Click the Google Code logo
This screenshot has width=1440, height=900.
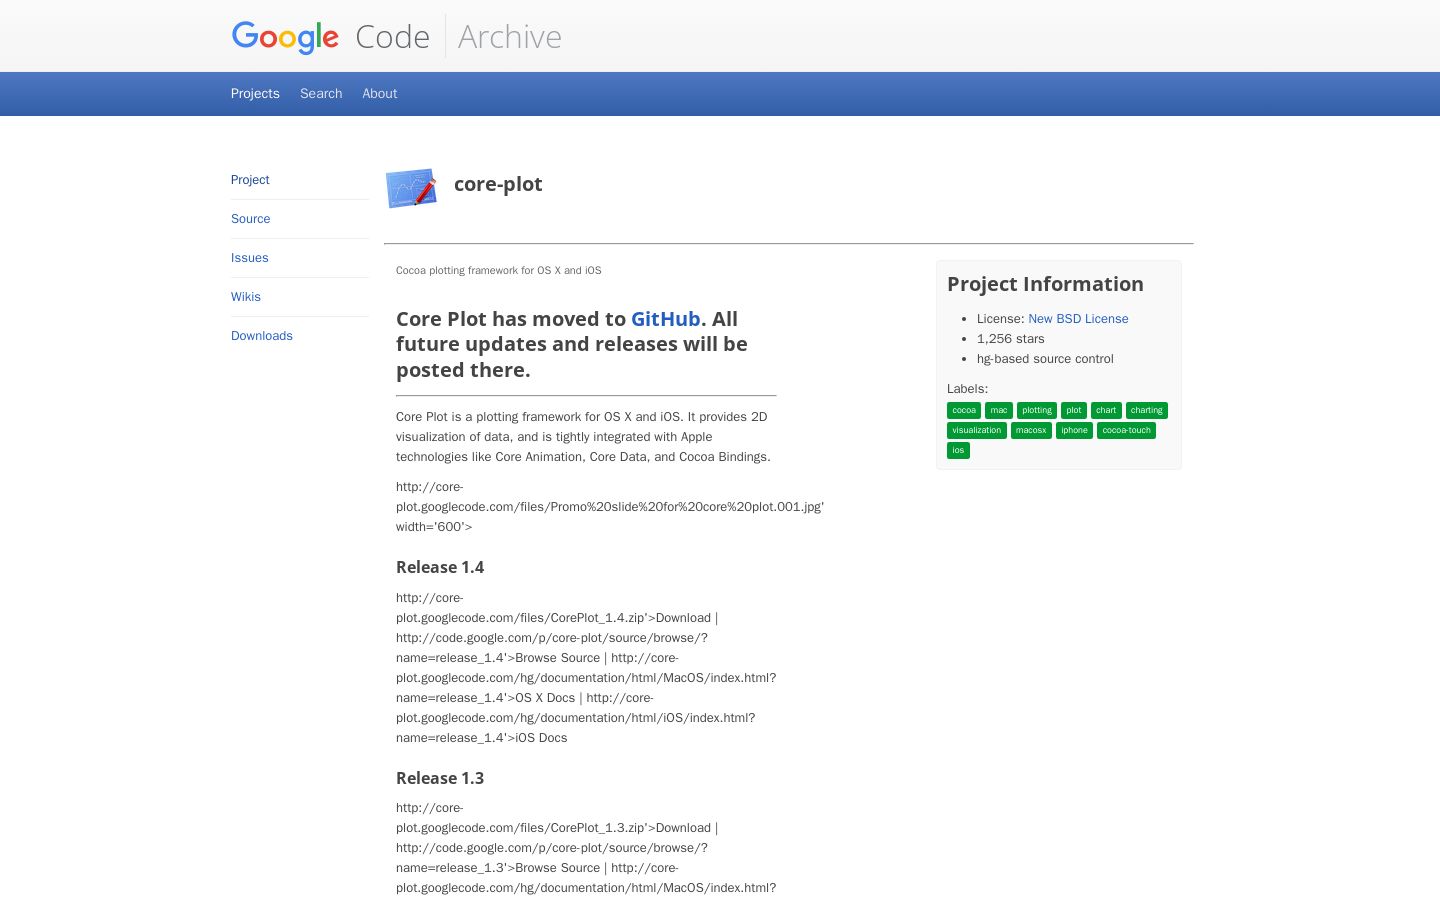click(x=331, y=37)
